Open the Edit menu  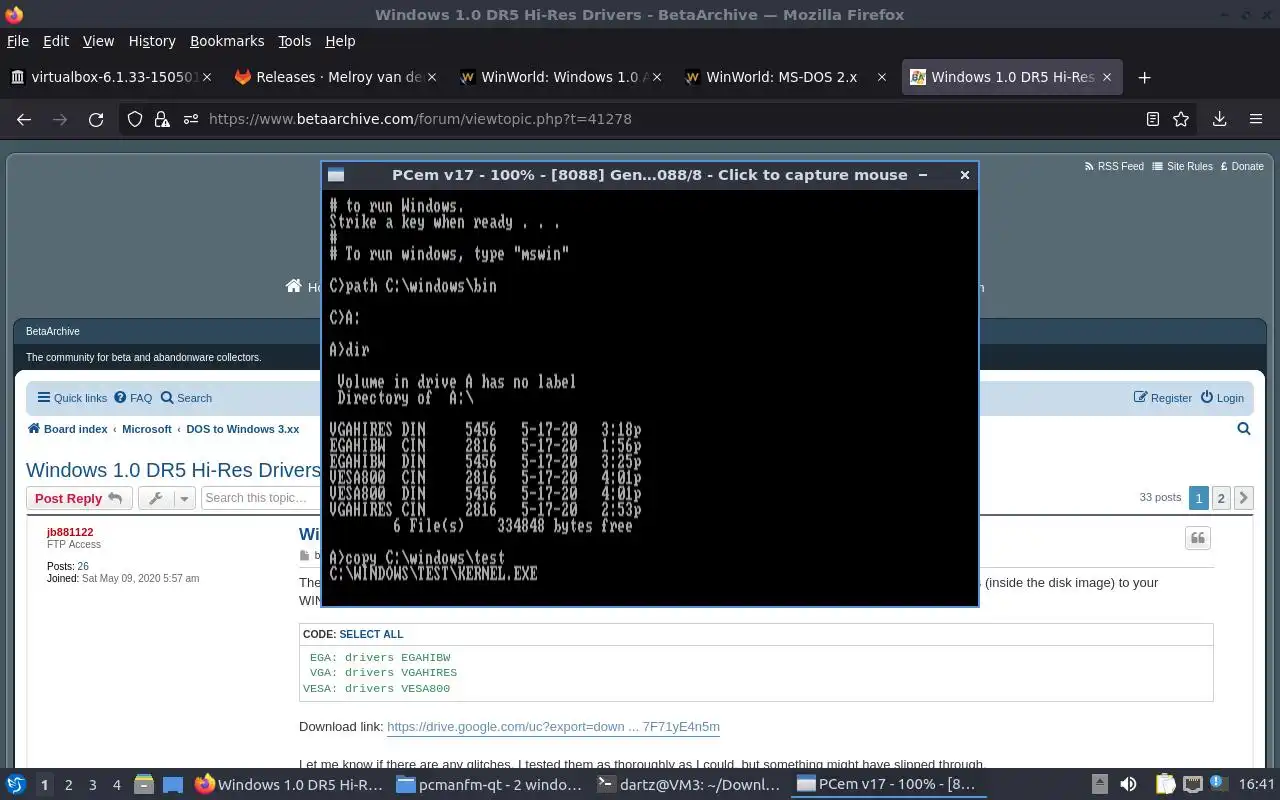tap(56, 41)
